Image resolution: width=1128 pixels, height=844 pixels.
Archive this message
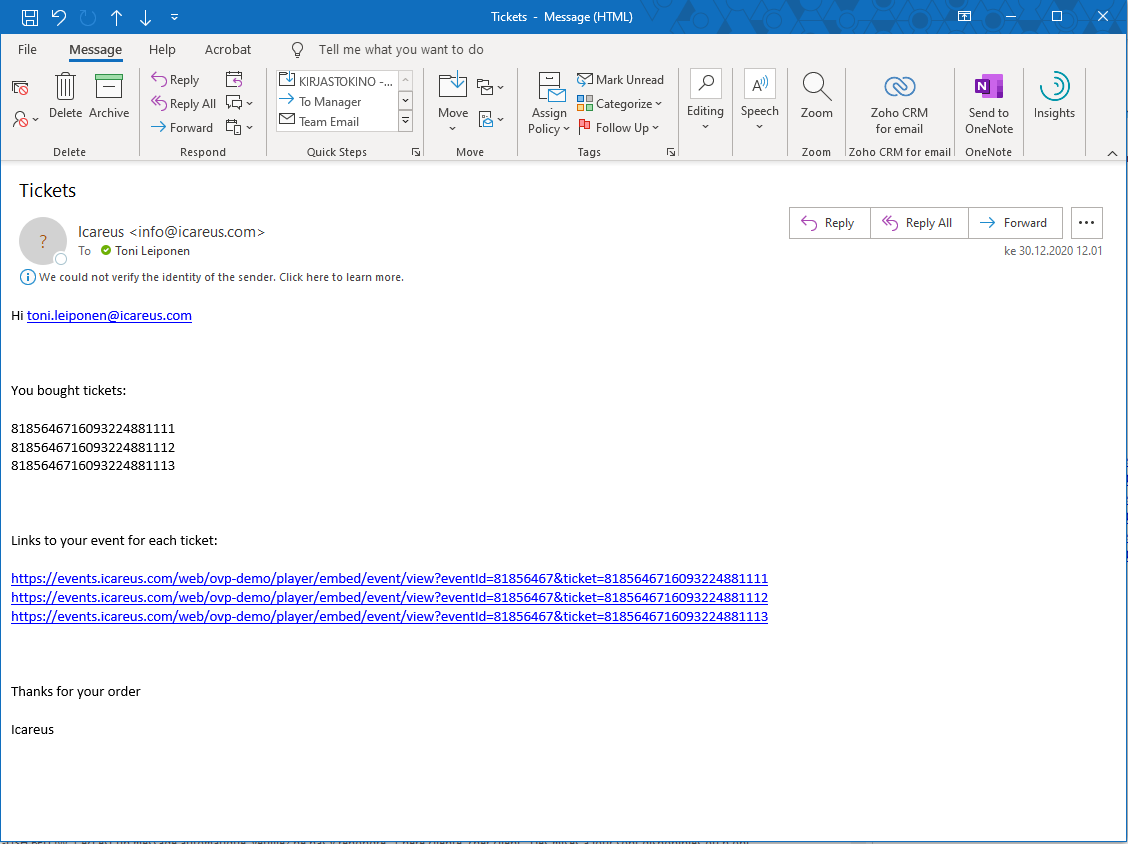[109, 96]
